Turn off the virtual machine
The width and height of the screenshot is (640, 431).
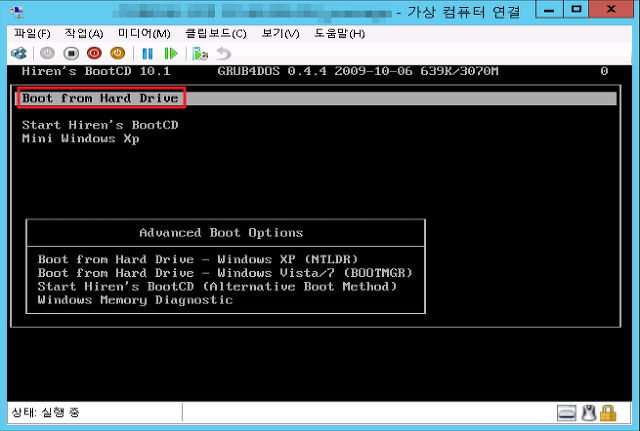(71, 53)
